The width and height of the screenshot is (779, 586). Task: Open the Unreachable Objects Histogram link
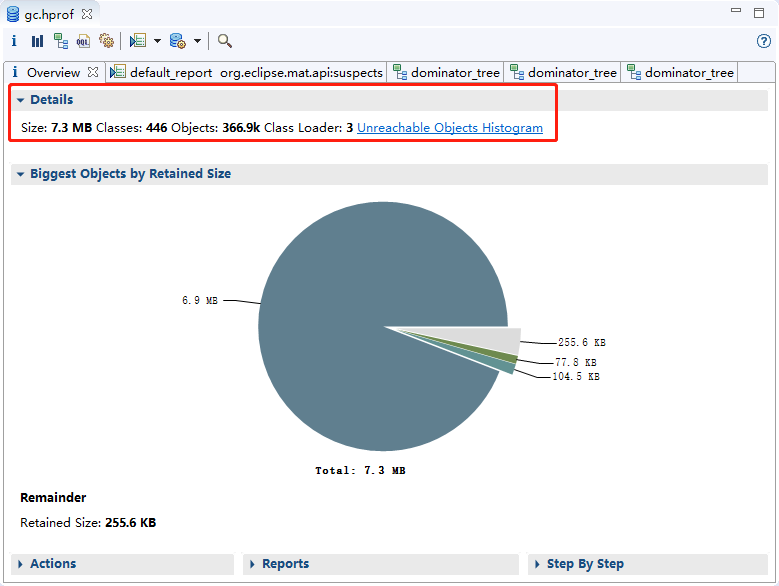(x=450, y=128)
